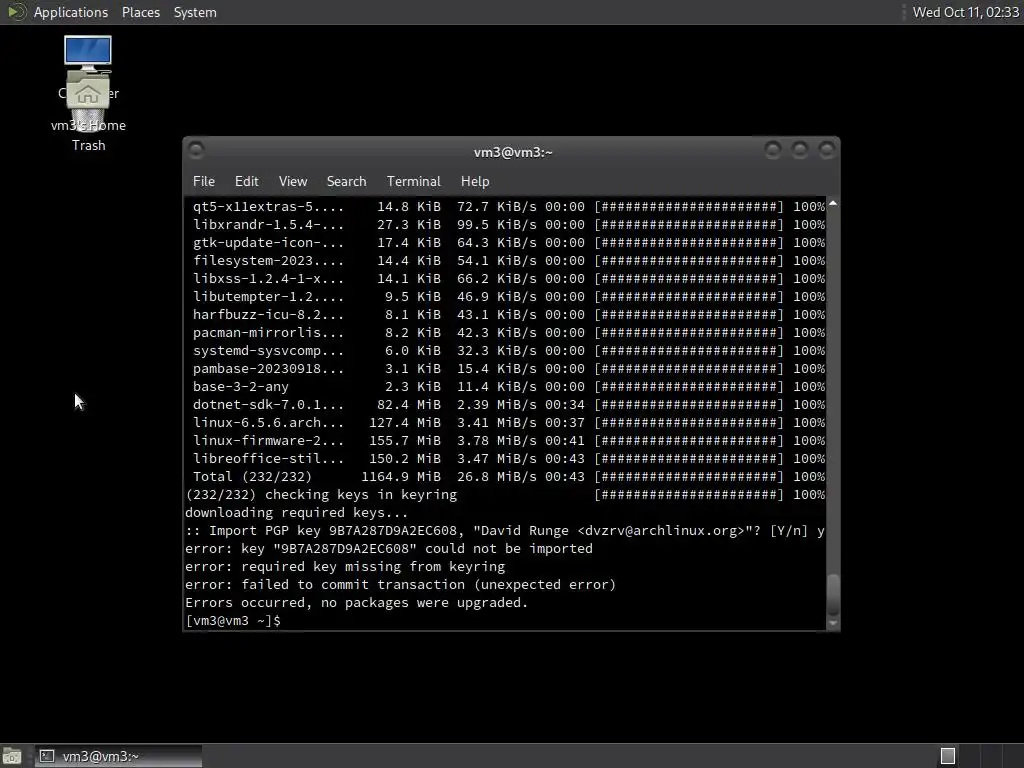This screenshot has height=768, width=1024.
Task: Open the terminal Help menu
Action: [x=475, y=182]
